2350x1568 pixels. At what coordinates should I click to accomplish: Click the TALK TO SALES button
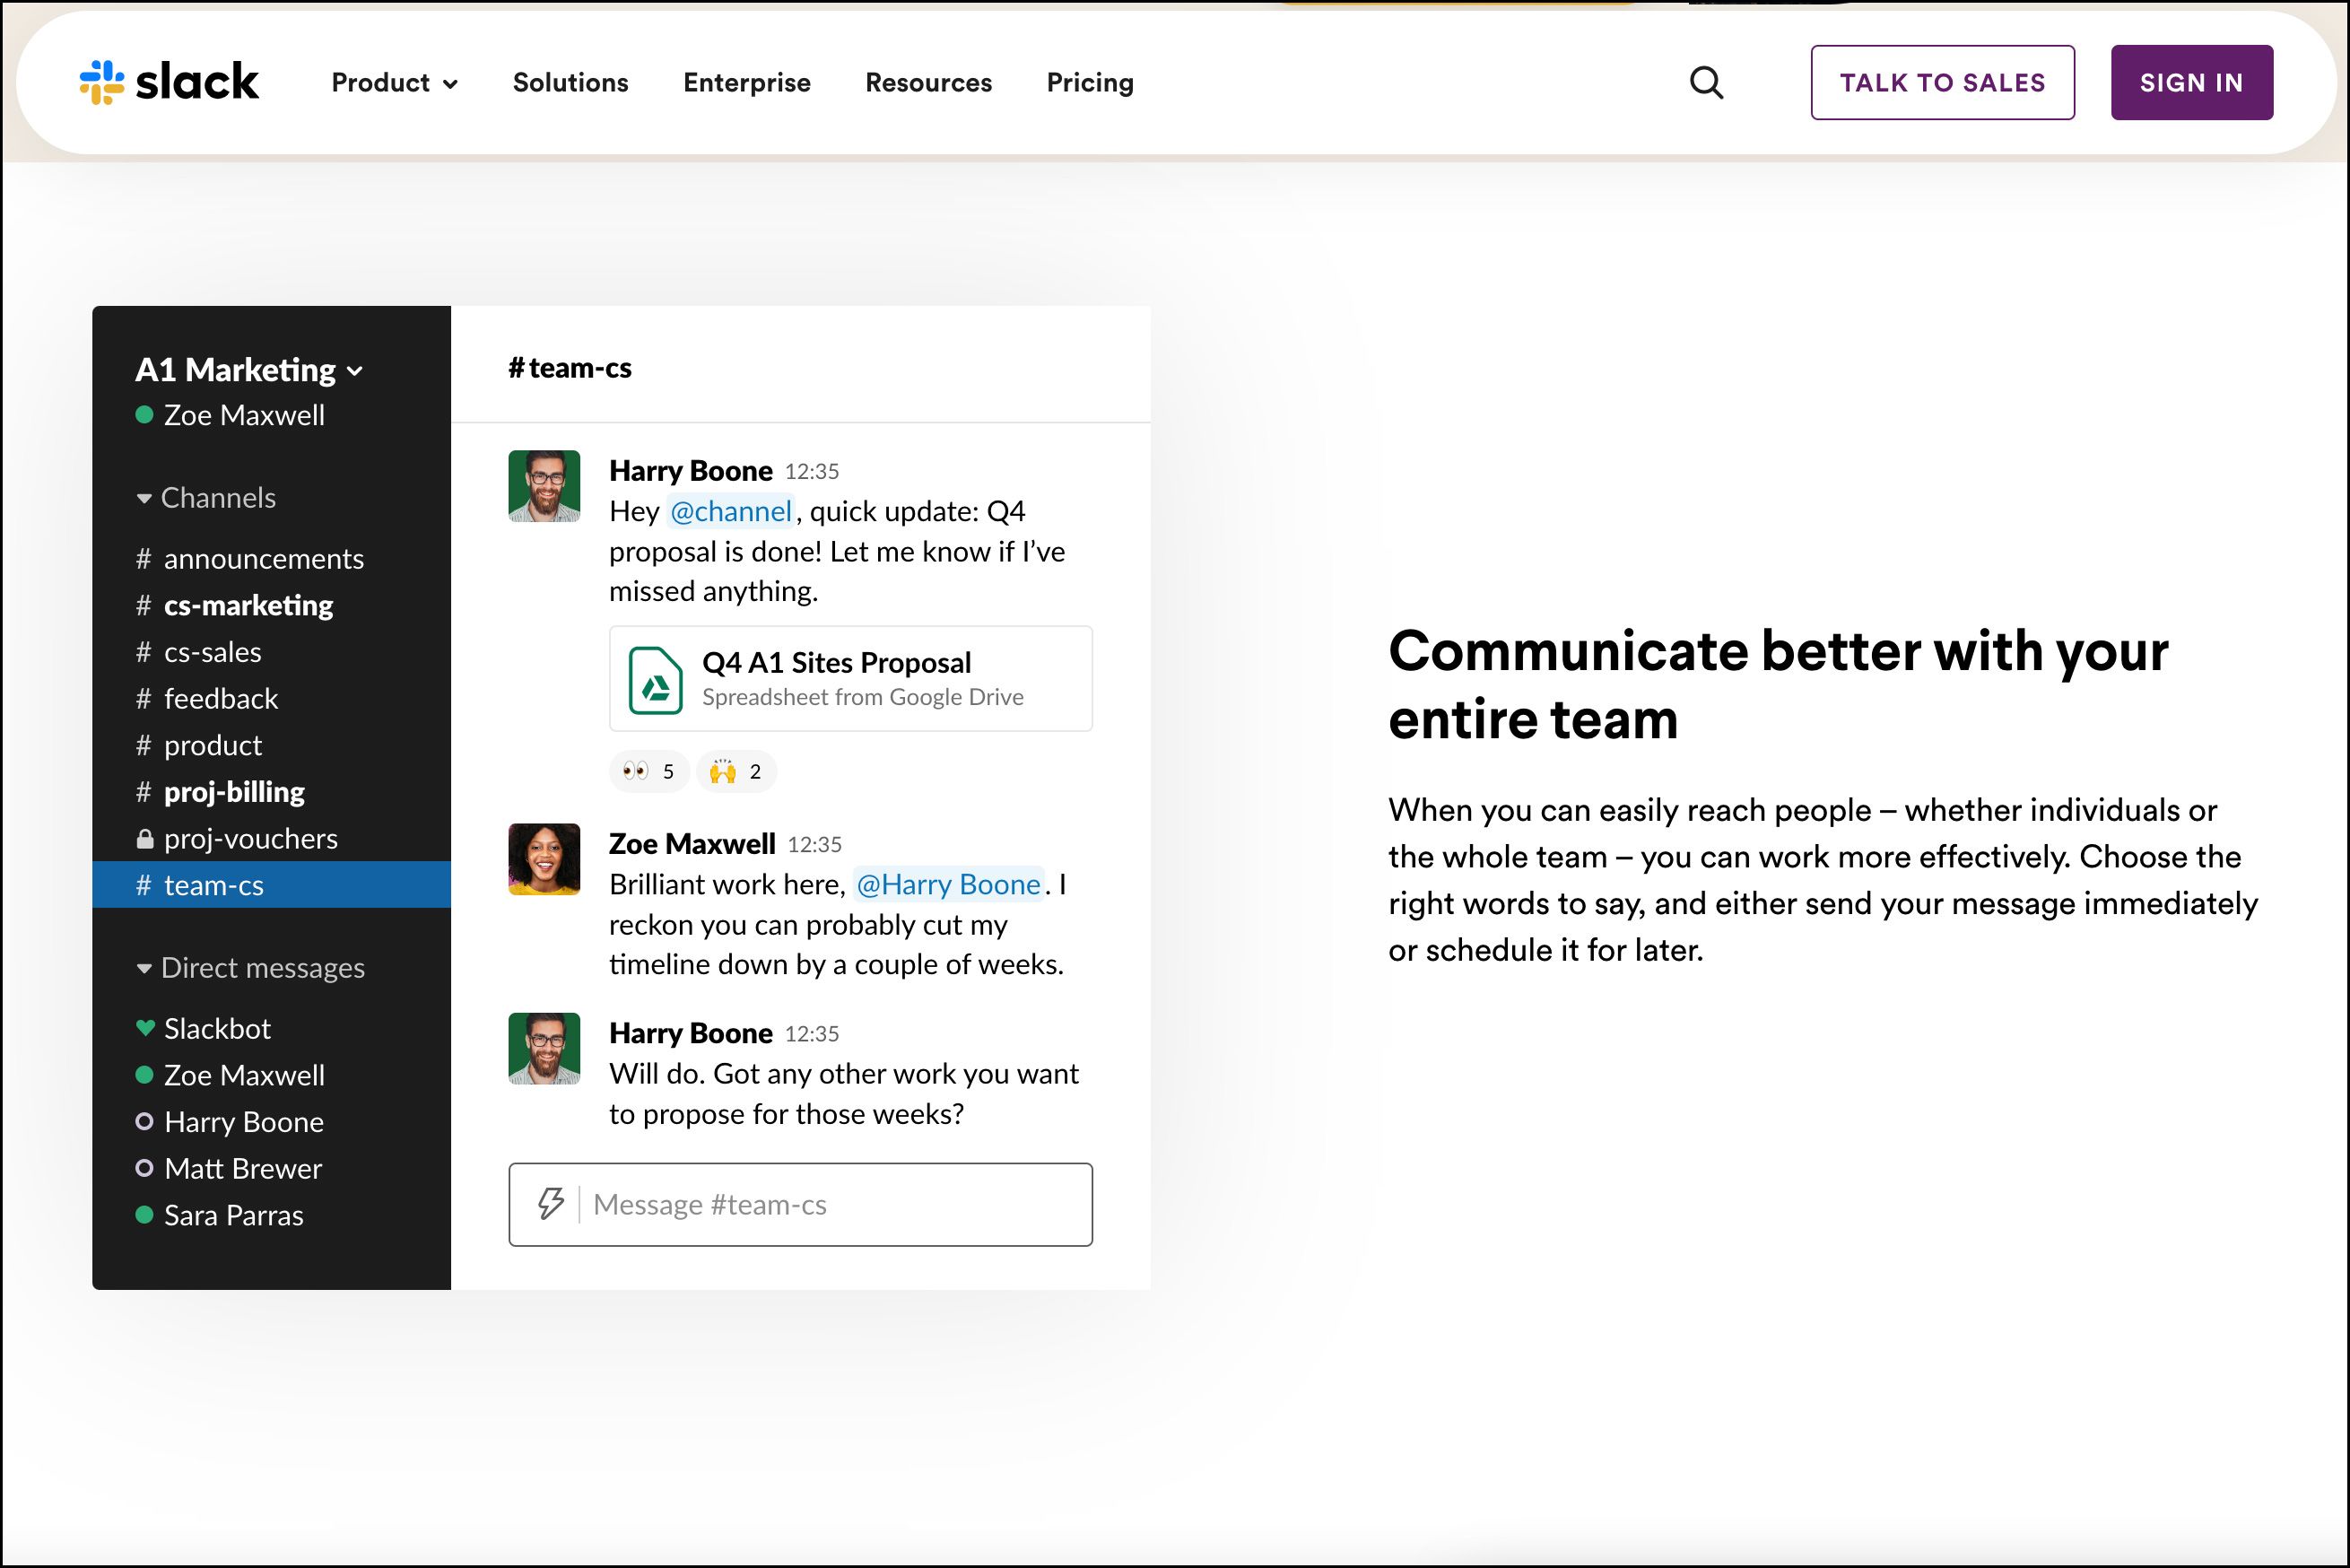(1942, 83)
